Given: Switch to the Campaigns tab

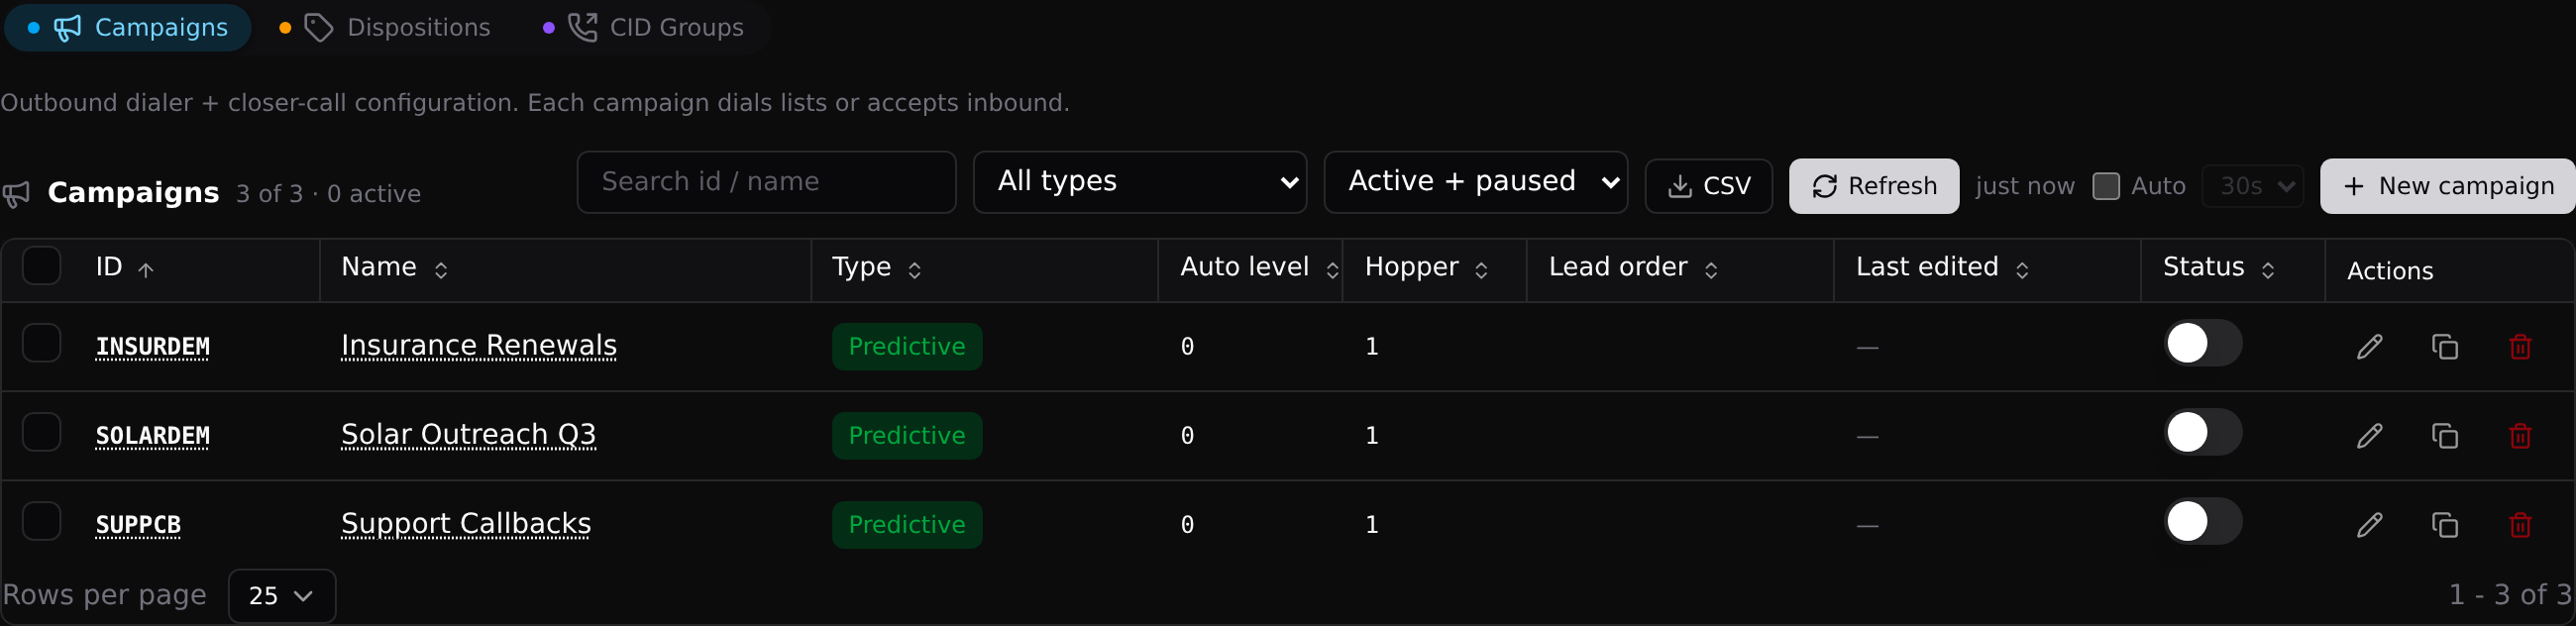Looking at the screenshot, I should (x=128, y=27).
